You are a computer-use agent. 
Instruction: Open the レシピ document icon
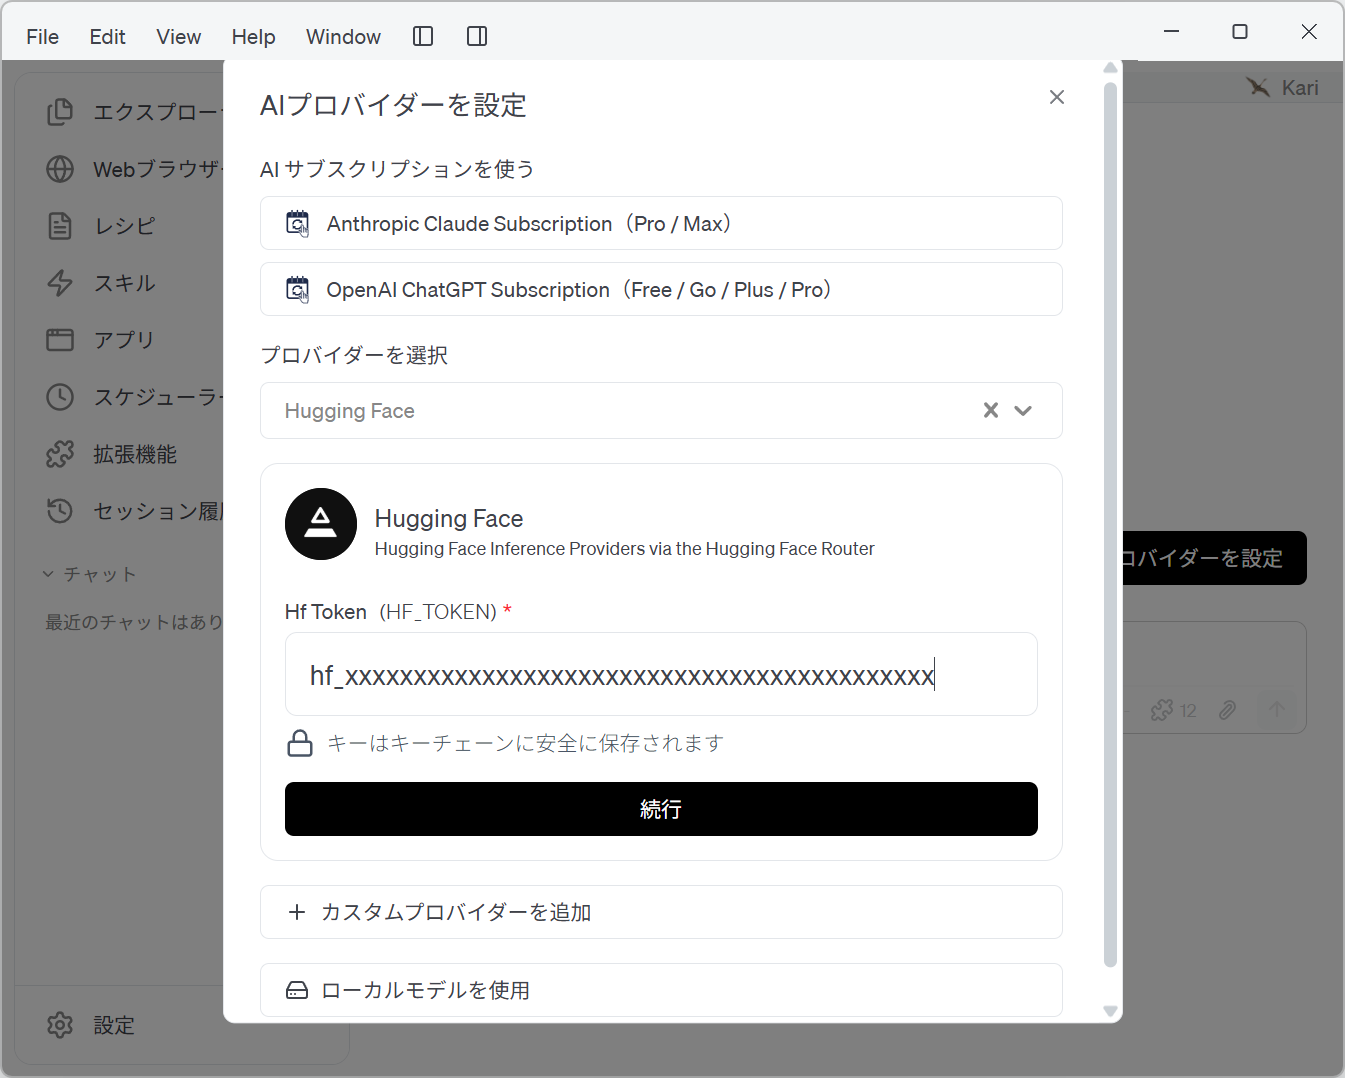60,226
